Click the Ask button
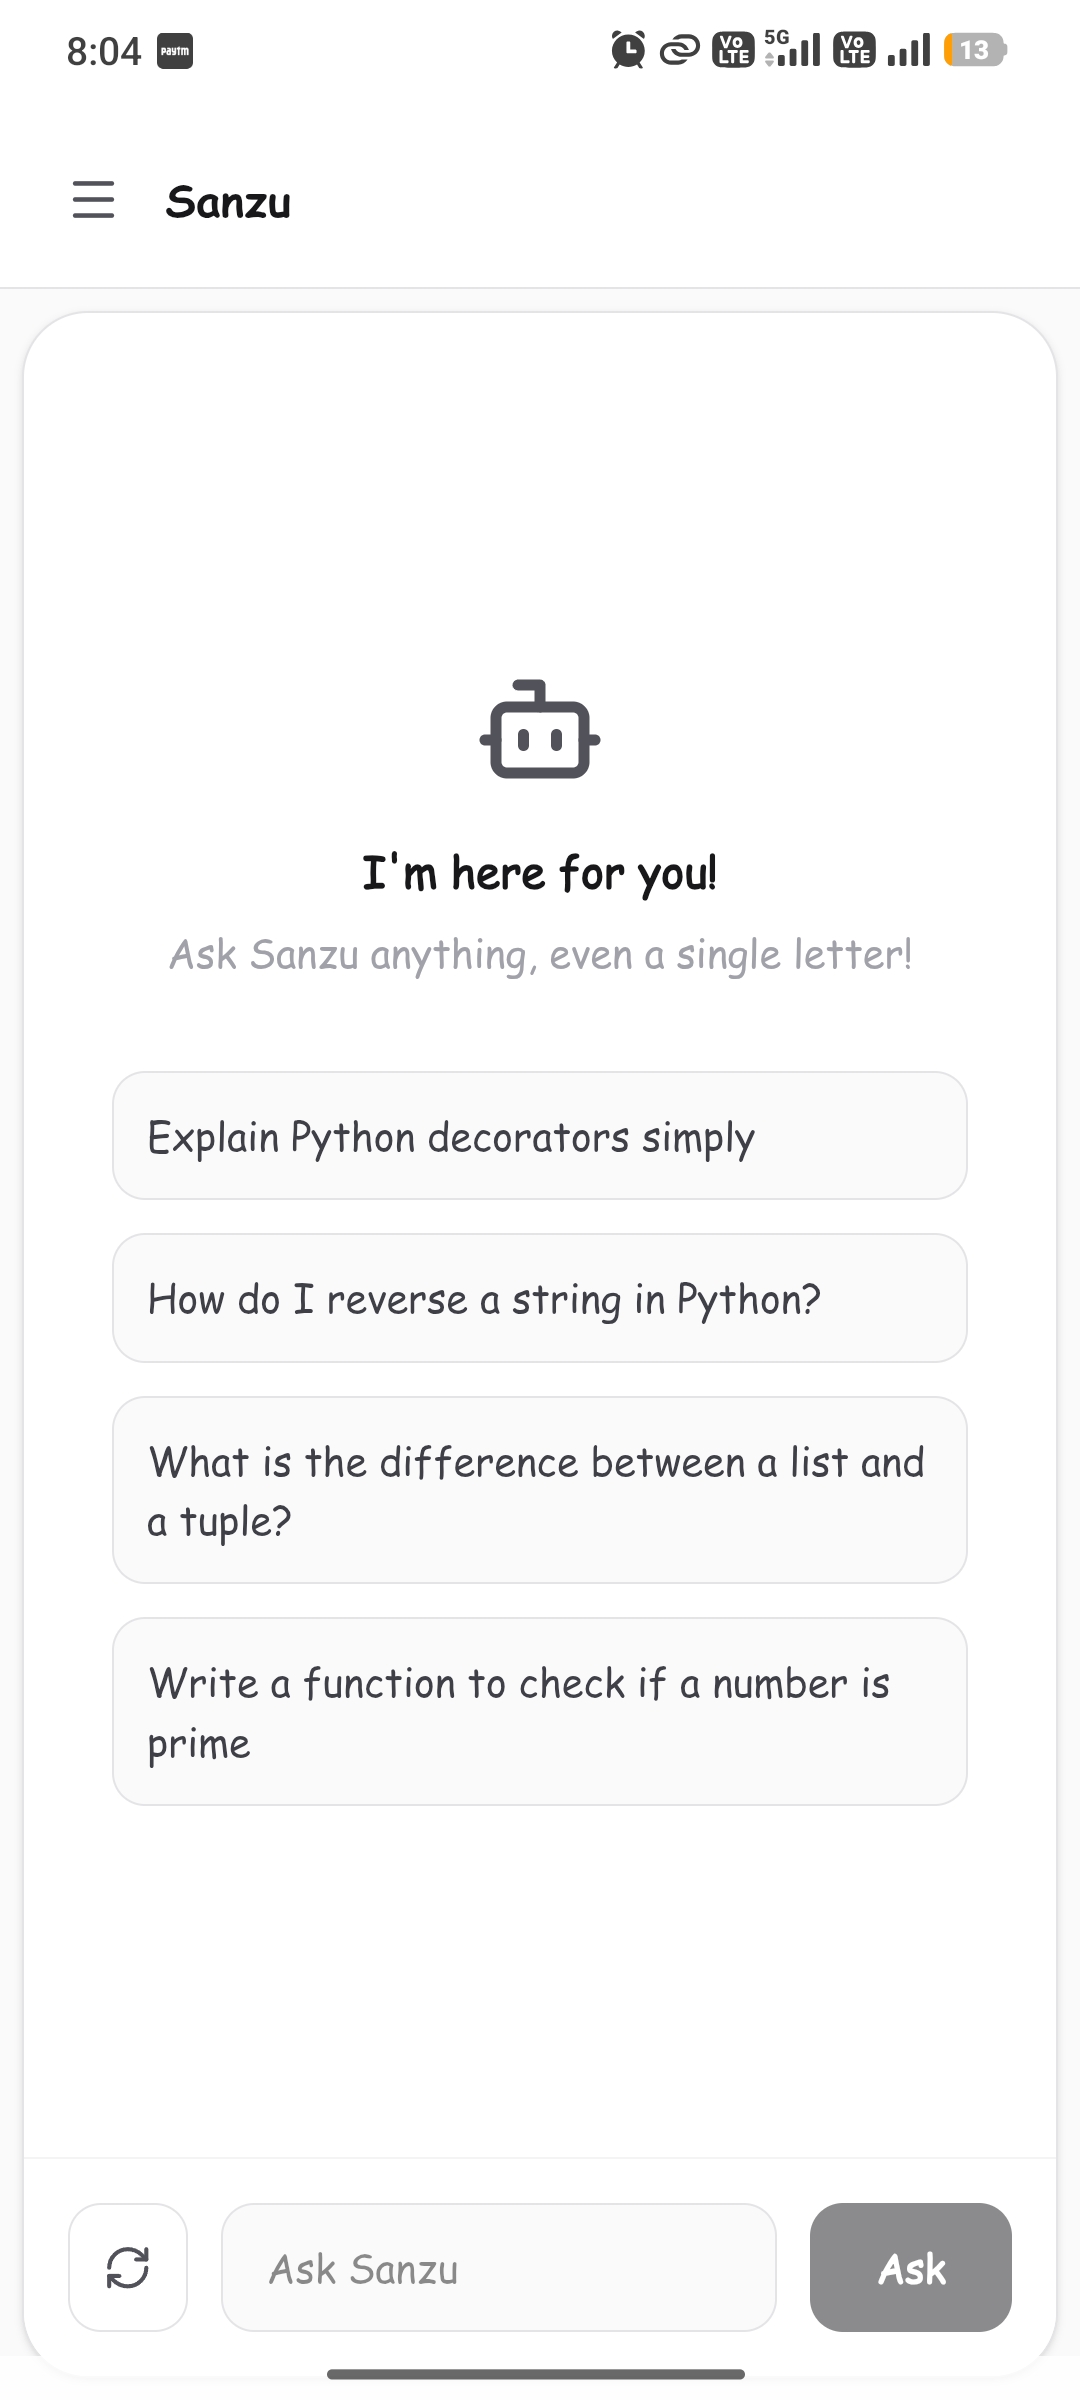The width and height of the screenshot is (1080, 2400). (911, 2267)
